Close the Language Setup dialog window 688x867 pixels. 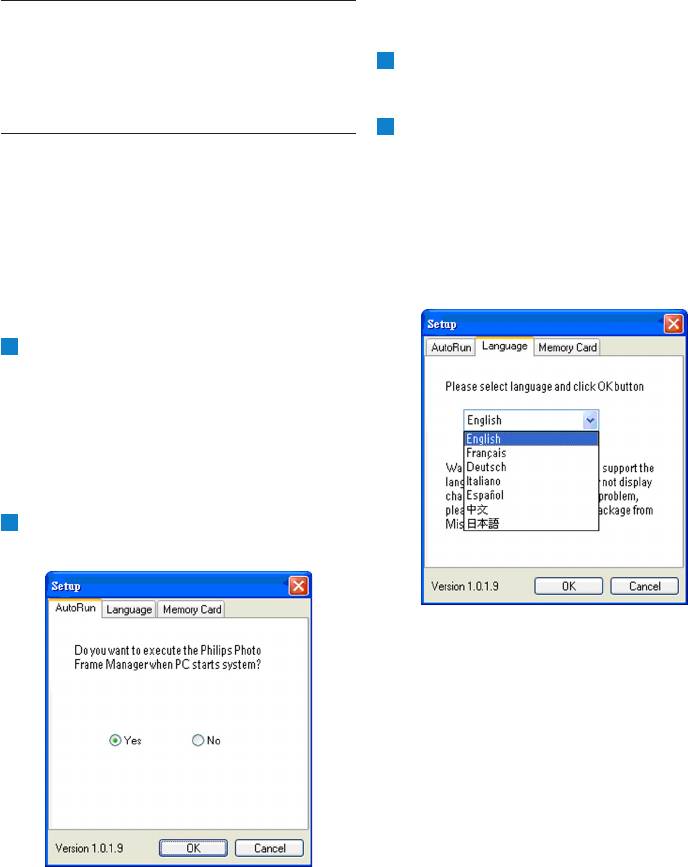pos(674,324)
